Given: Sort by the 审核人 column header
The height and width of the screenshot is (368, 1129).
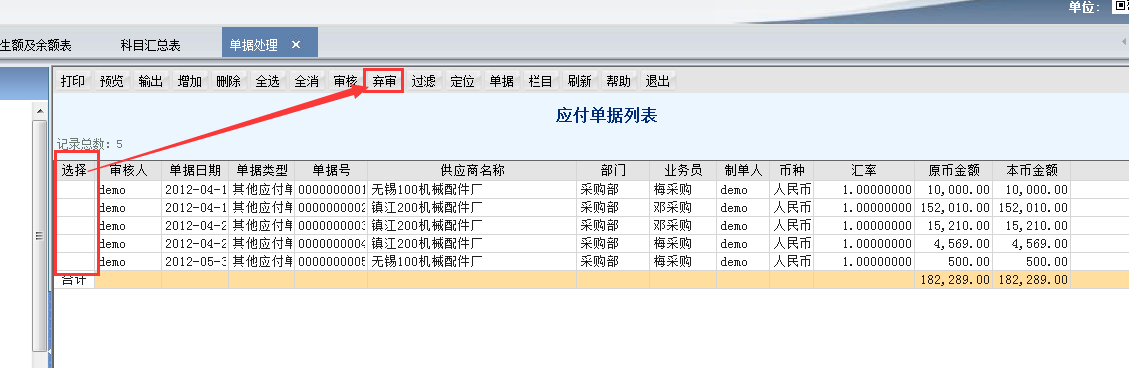Looking at the screenshot, I should coord(129,171).
